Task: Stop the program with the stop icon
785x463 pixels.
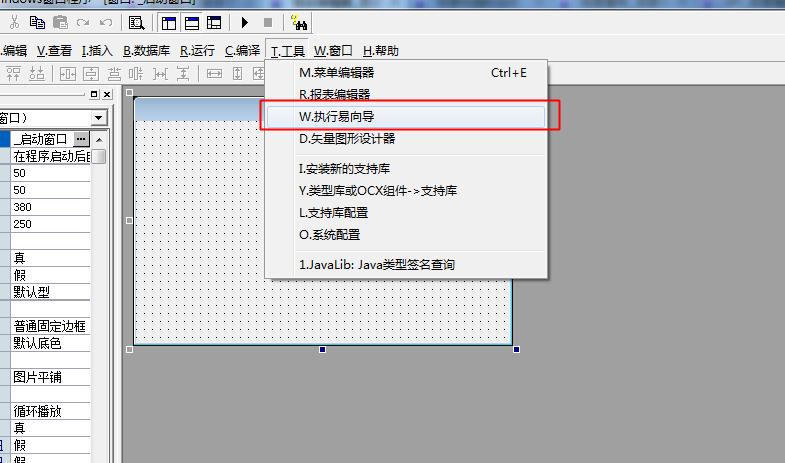Action: pyautogui.click(x=268, y=23)
